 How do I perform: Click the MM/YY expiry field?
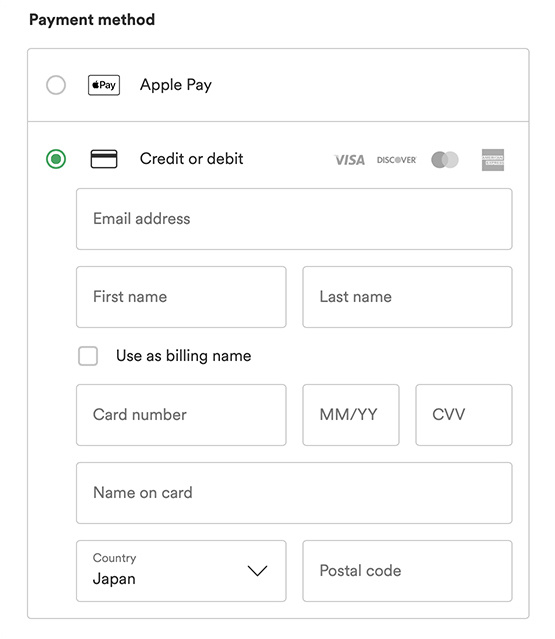(351, 415)
